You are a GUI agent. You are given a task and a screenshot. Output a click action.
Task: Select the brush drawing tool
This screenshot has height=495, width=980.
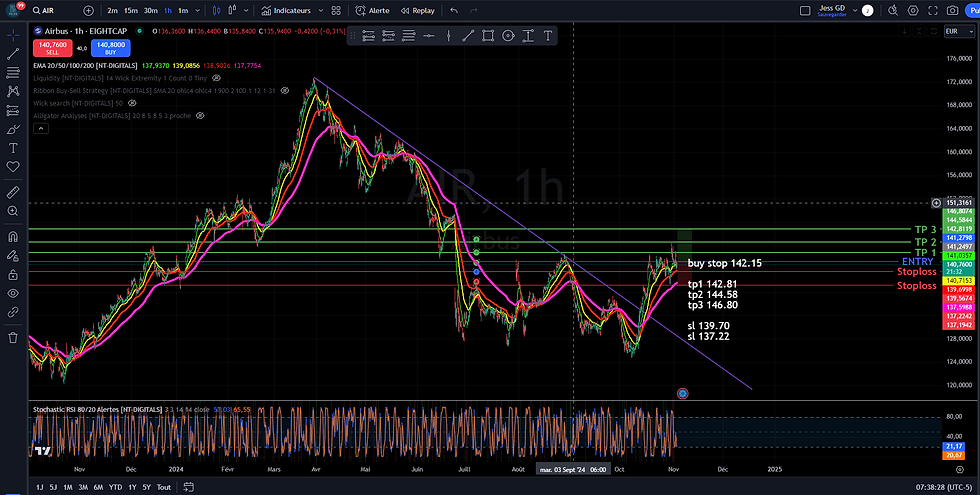pos(12,129)
